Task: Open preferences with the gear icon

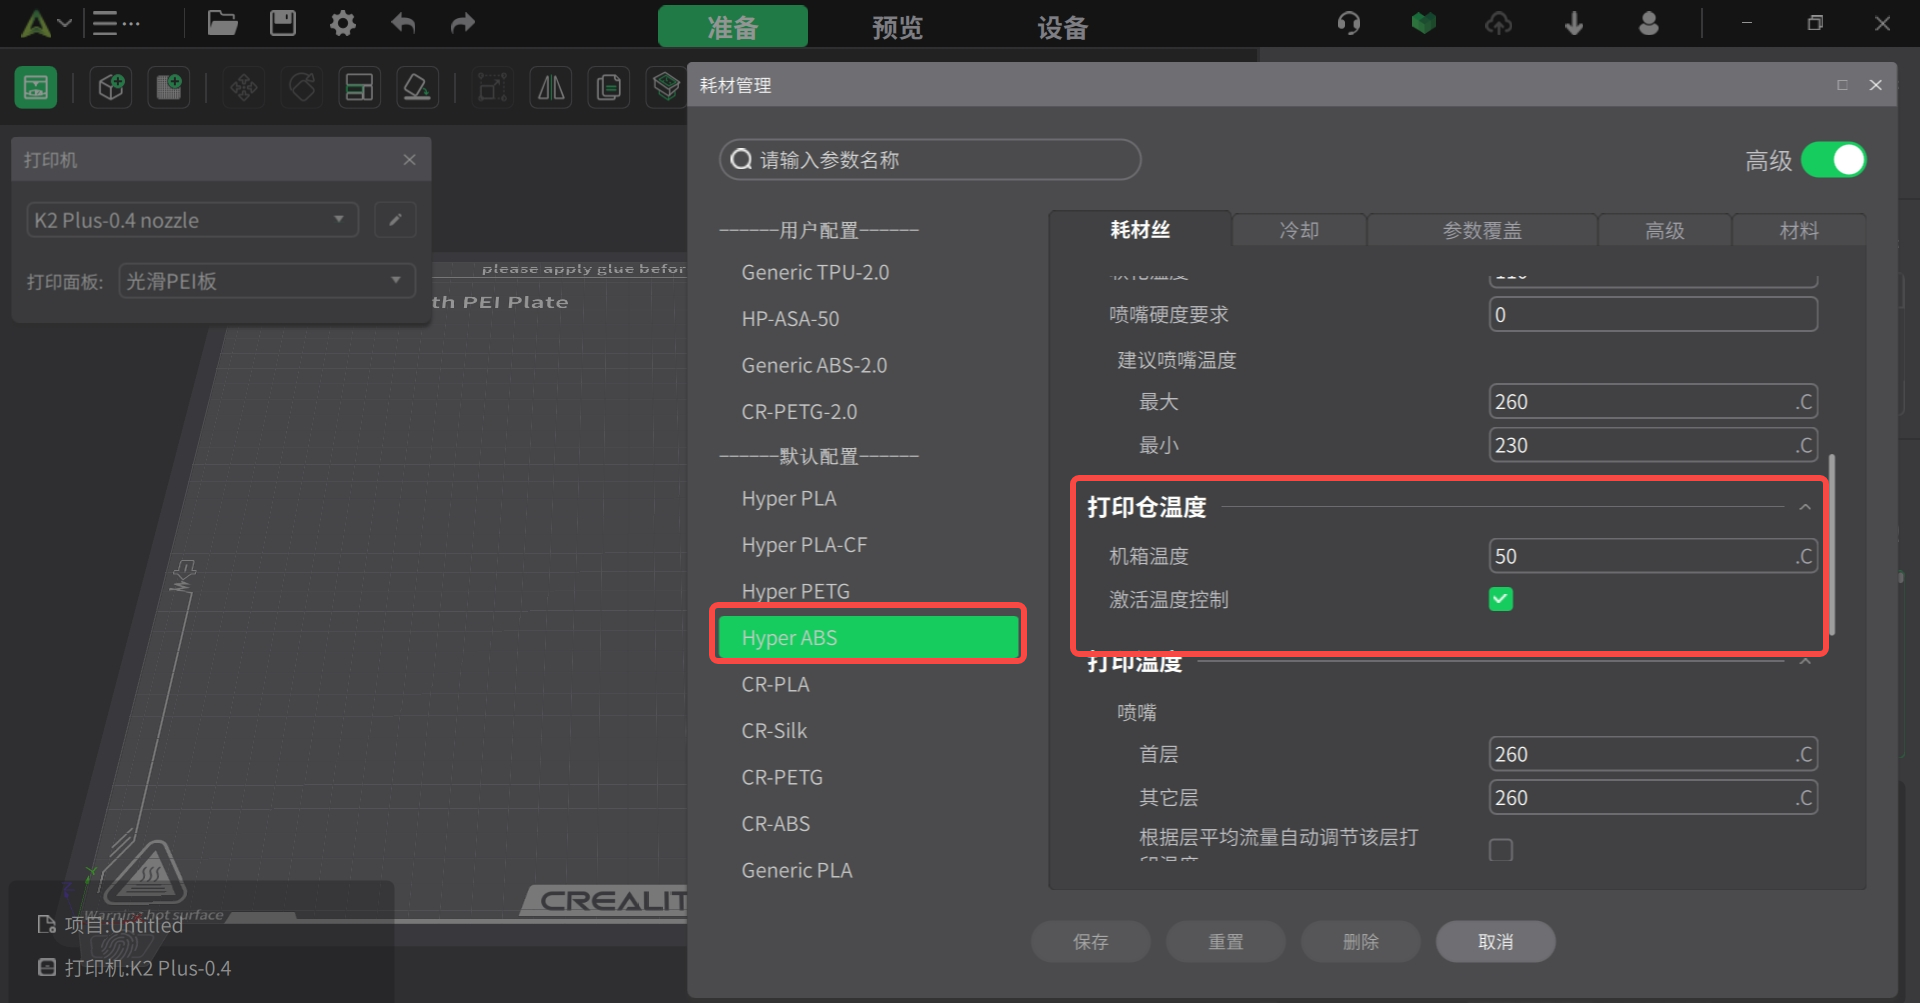Action: pos(343,23)
